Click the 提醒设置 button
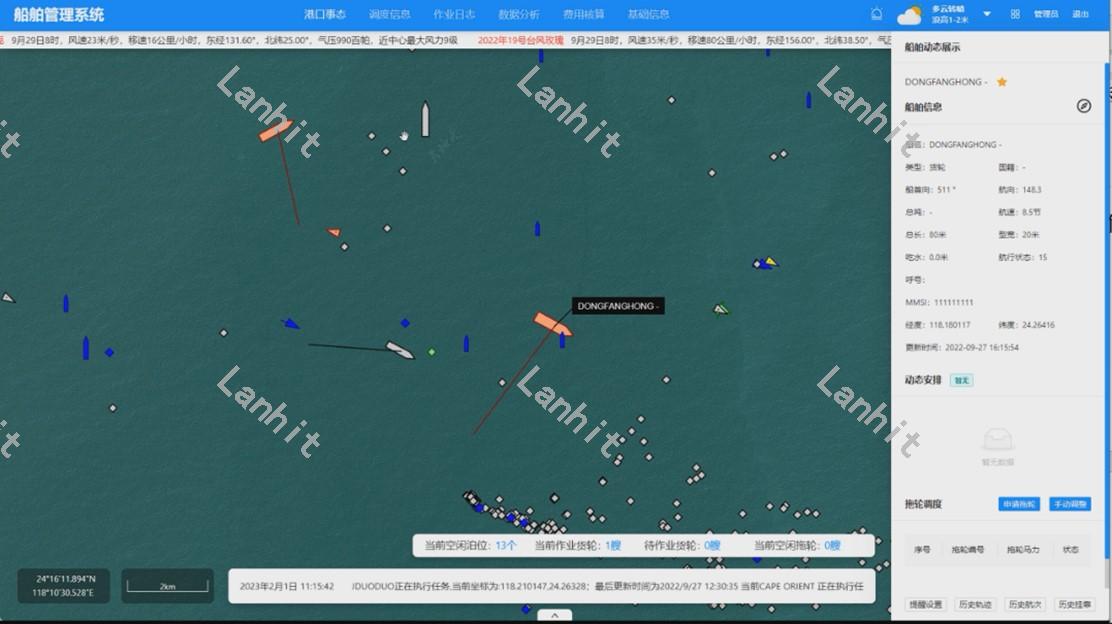Image resolution: width=1112 pixels, height=624 pixels. 925,604
